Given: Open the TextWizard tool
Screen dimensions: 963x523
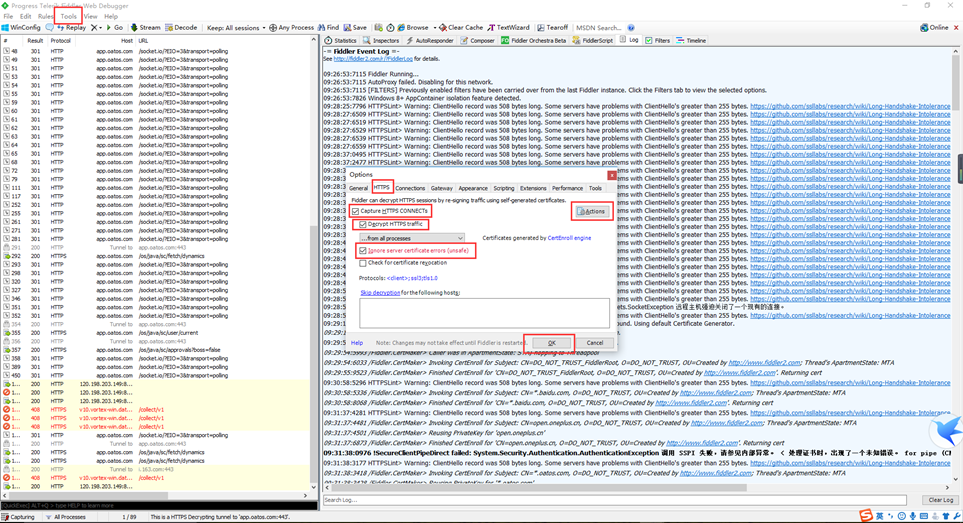Looking at the screenshot, I should 509,28.
